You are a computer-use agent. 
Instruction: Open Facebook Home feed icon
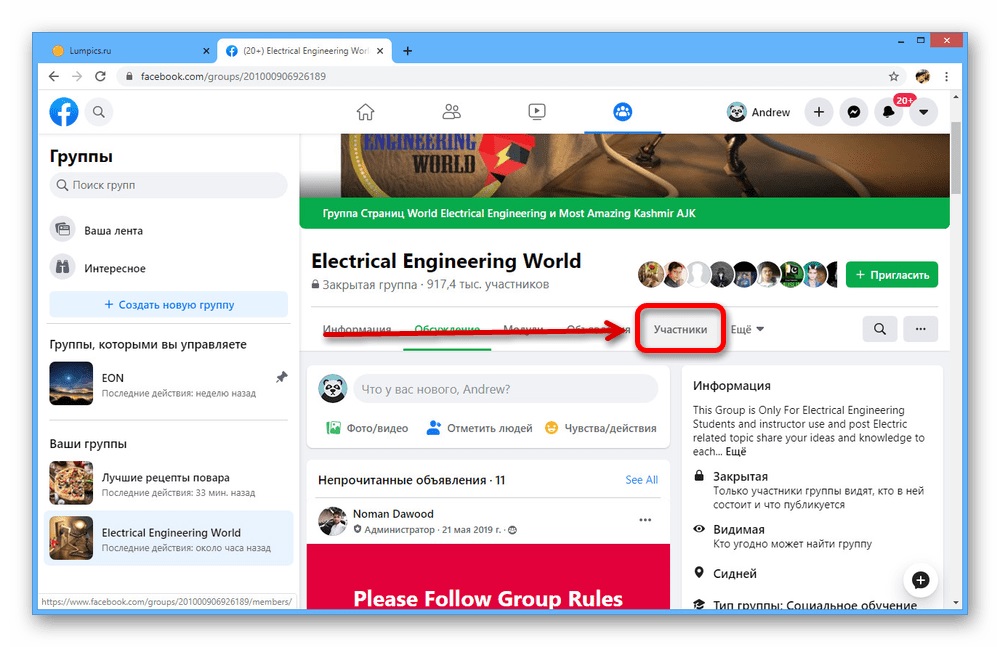[x=366, y=112]
